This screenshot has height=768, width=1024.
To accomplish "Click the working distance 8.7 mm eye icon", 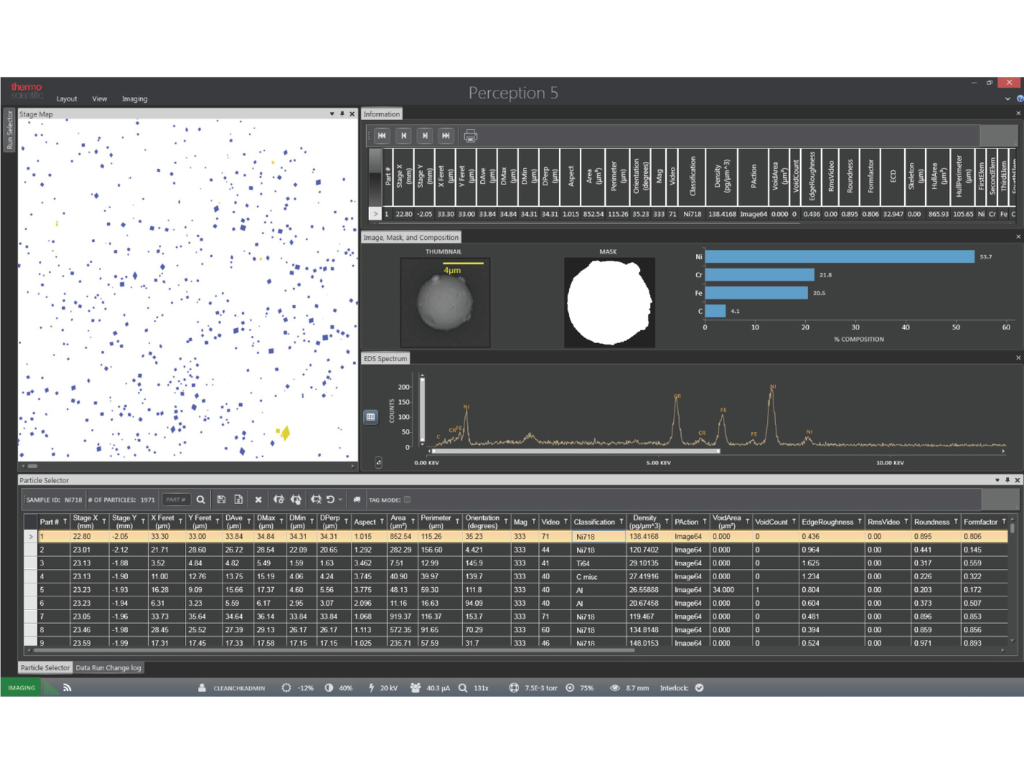I will [615, 688].
